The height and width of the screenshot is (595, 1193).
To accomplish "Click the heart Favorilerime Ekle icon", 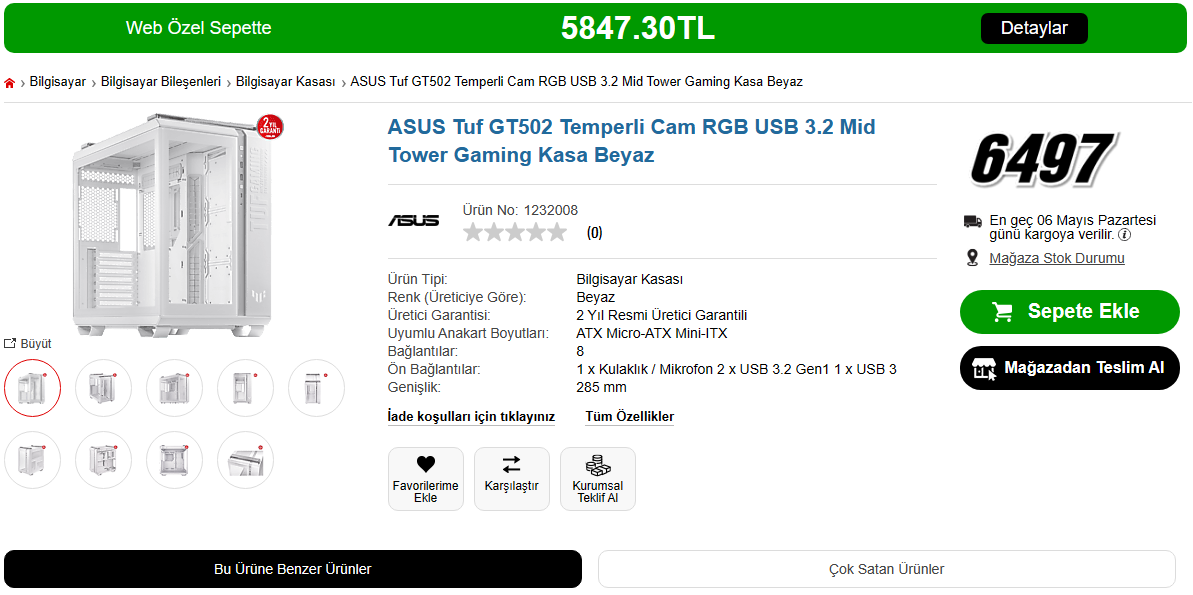I will tap(426, 464).
